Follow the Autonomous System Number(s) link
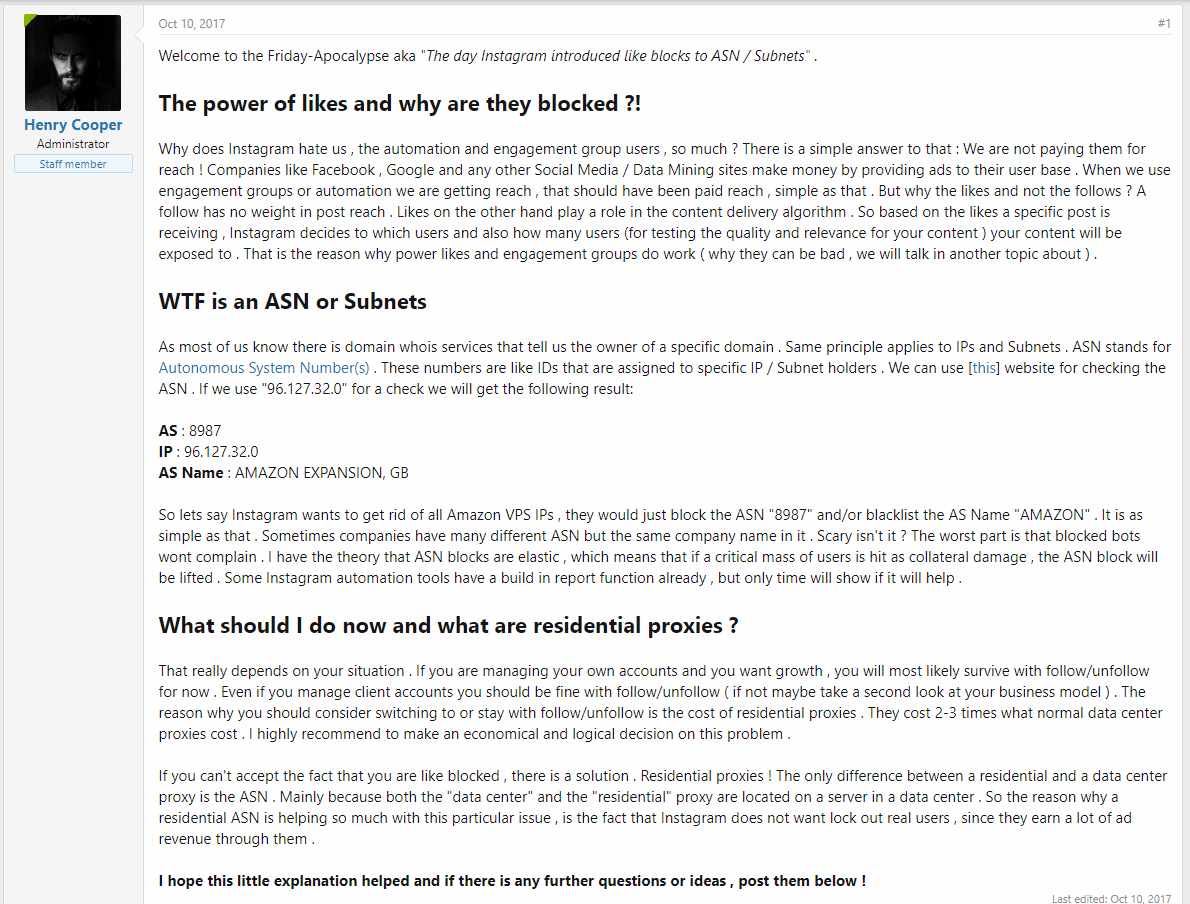The height and width of the screenshot is (904, 1190). (264, 368)
